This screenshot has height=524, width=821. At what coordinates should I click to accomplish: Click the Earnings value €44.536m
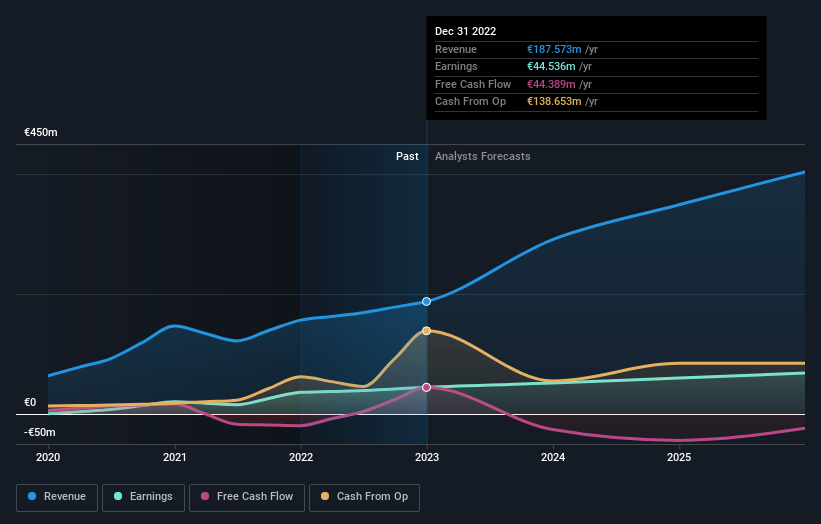click(x=551, y=66)
